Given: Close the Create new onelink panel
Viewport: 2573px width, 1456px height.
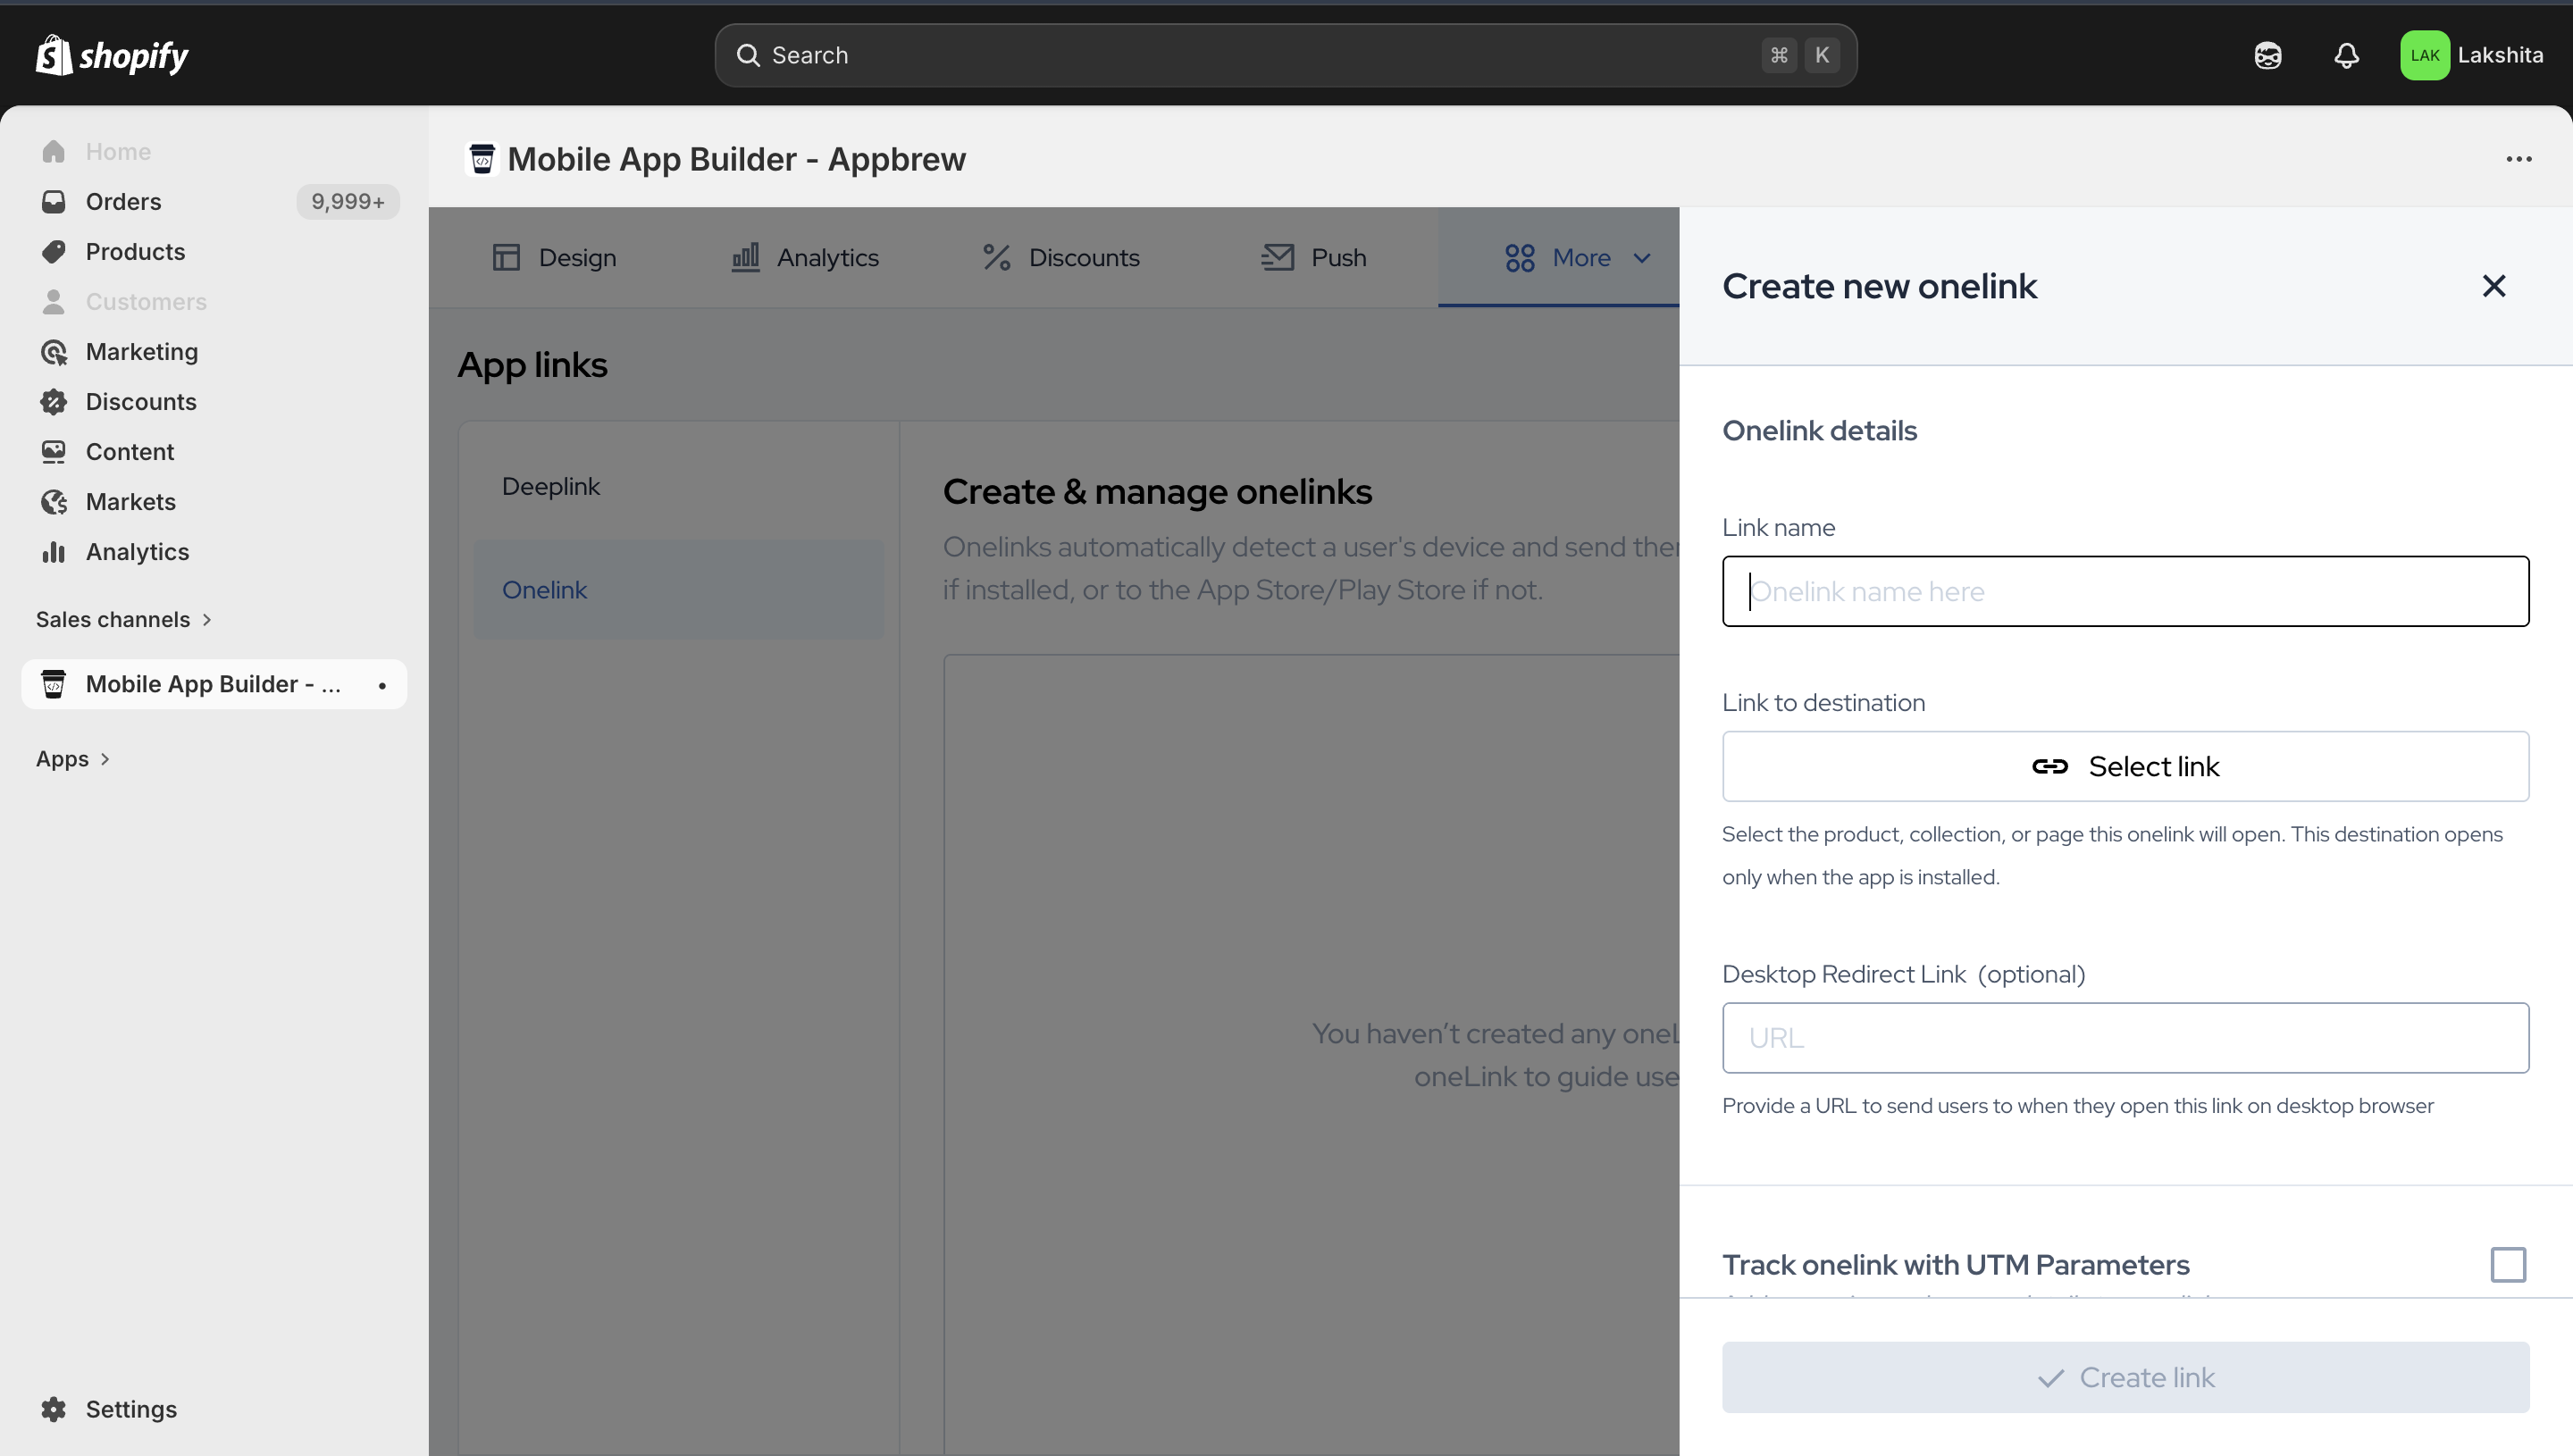Looking at the screenshot, I should [x=2493, y=286].
